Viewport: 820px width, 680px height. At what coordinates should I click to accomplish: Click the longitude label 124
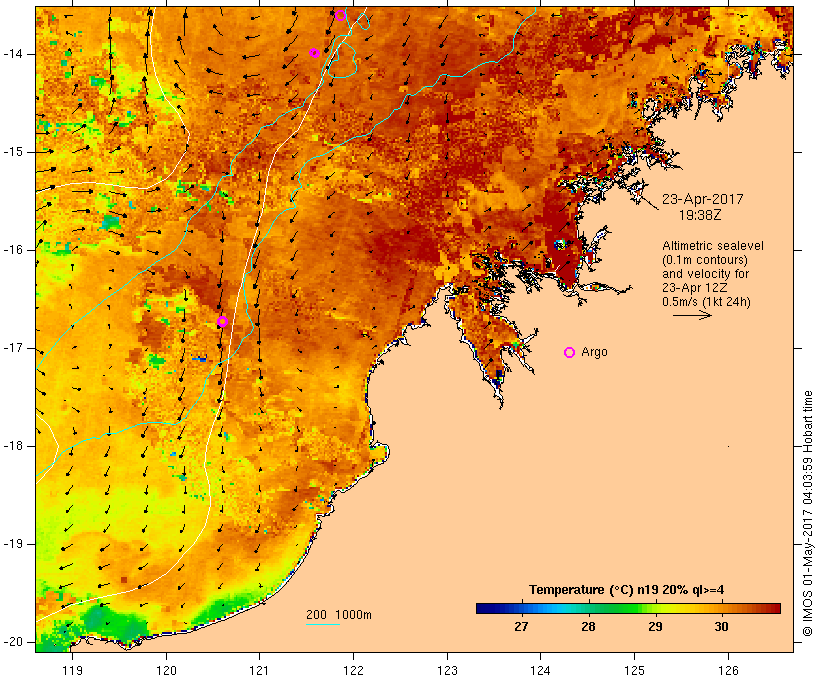coord(540,671)
